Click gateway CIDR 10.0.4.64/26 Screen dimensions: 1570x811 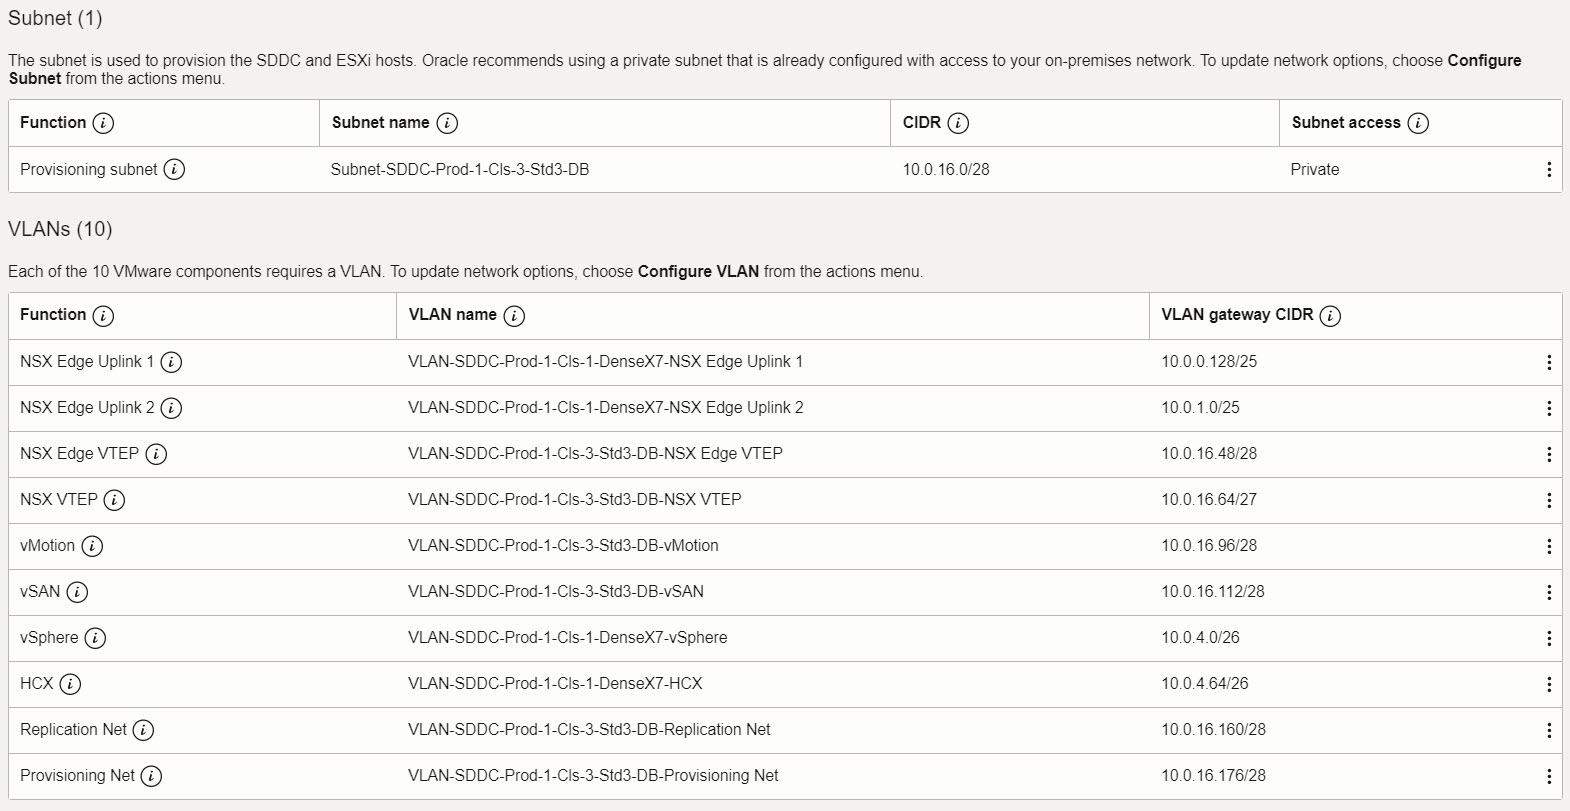[1205, 683]
